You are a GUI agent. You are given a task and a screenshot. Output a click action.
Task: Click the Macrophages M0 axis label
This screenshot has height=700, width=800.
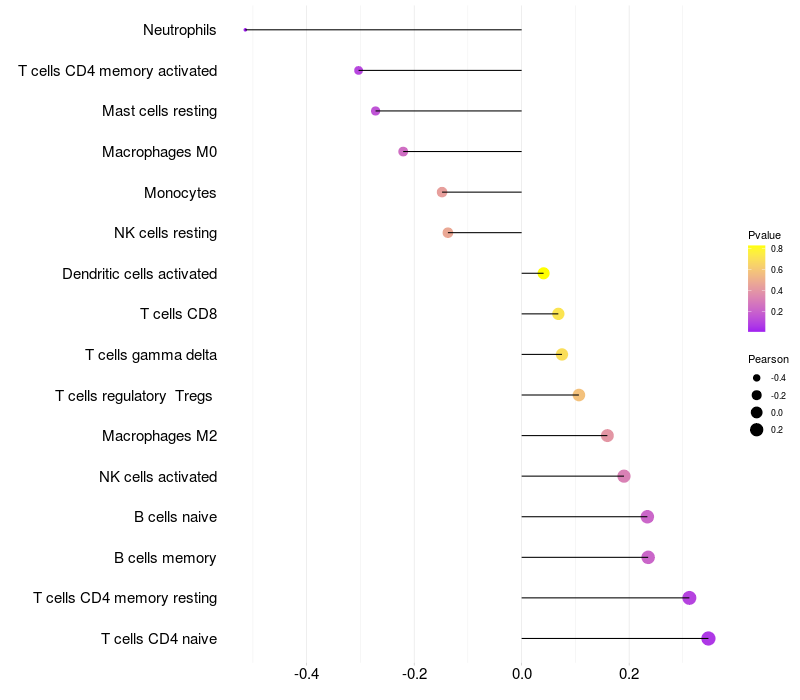click(x=159, y=152)
